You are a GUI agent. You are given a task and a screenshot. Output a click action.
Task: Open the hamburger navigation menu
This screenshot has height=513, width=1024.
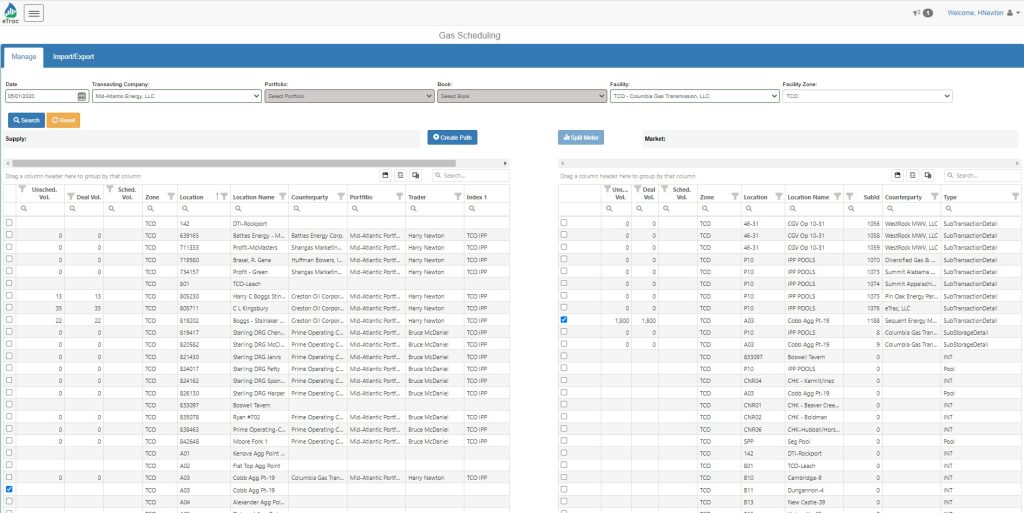pos(33,13)
